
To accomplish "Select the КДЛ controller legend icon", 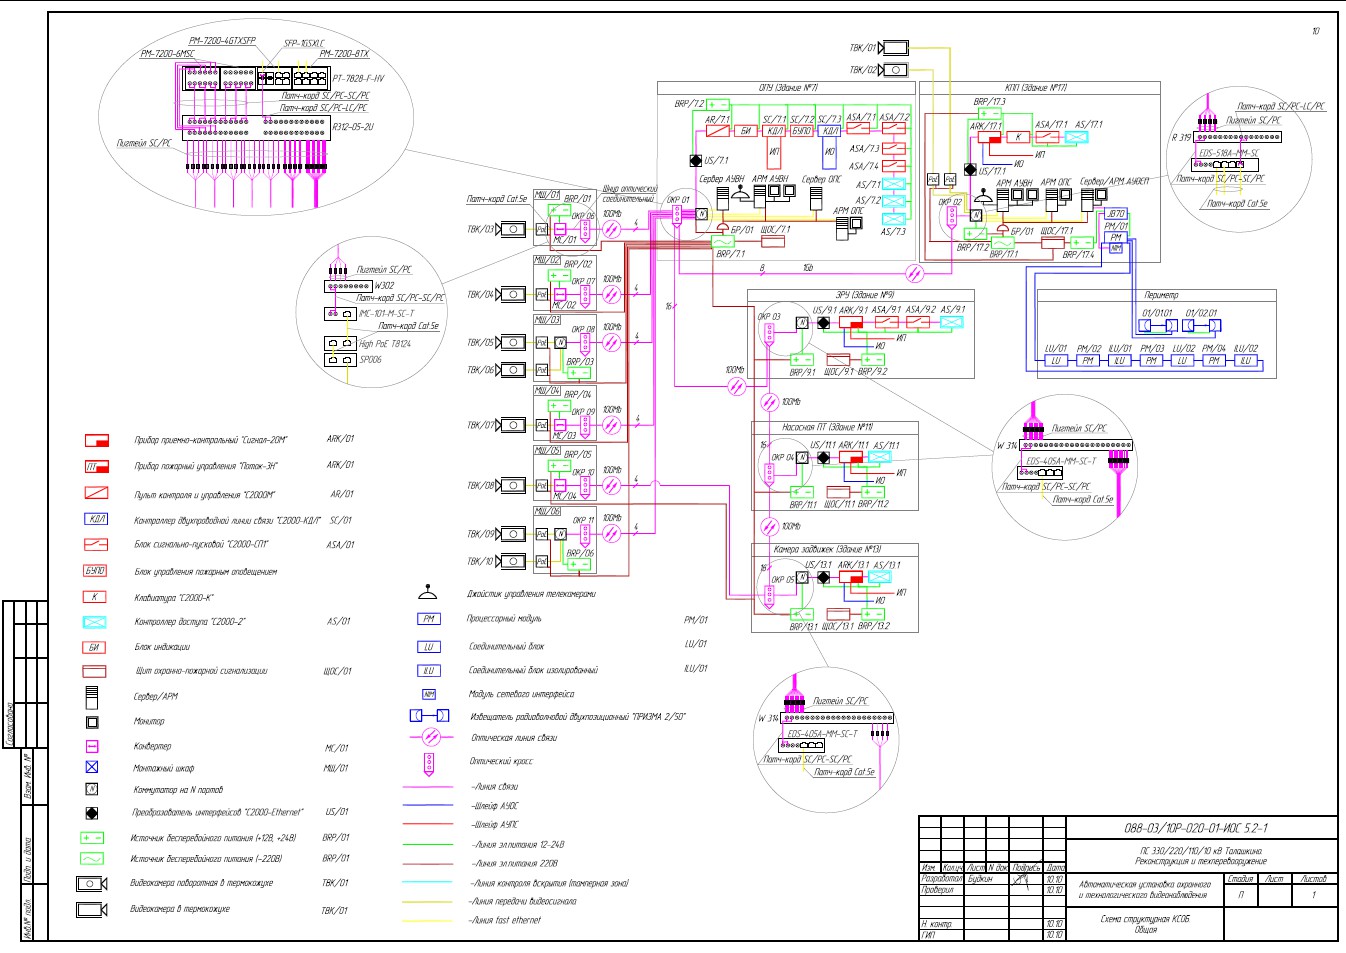I will pyautogui.click(x=96, y=519).
